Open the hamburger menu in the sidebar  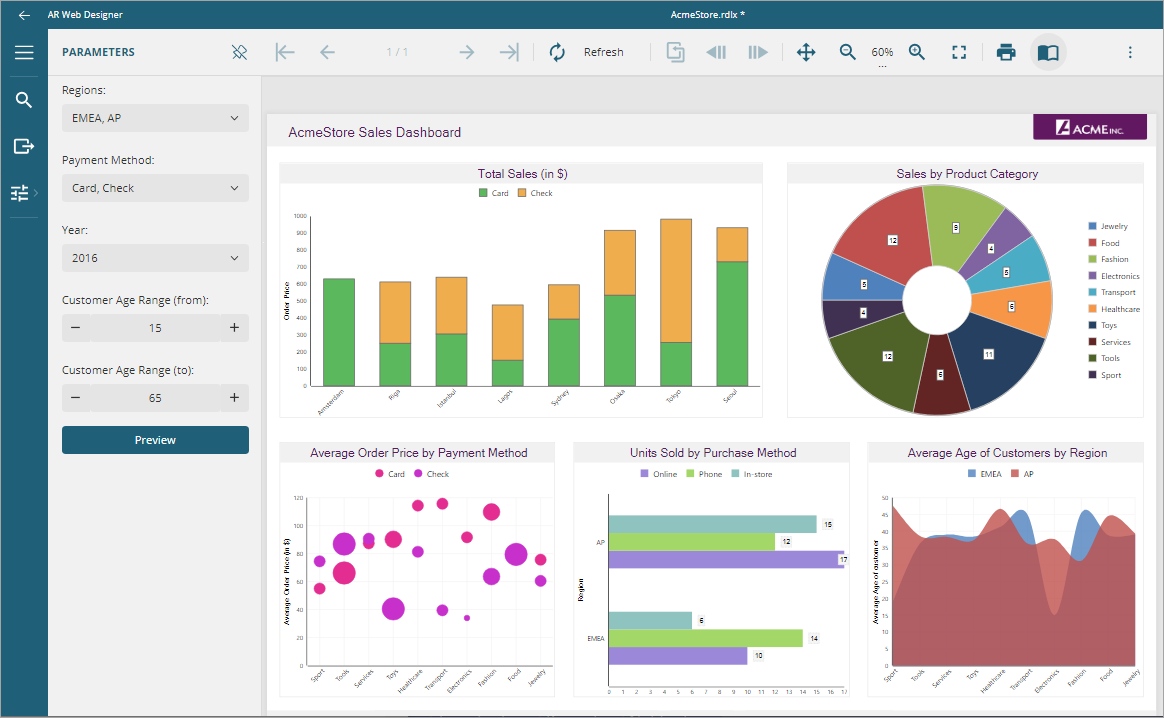point(24,52)
